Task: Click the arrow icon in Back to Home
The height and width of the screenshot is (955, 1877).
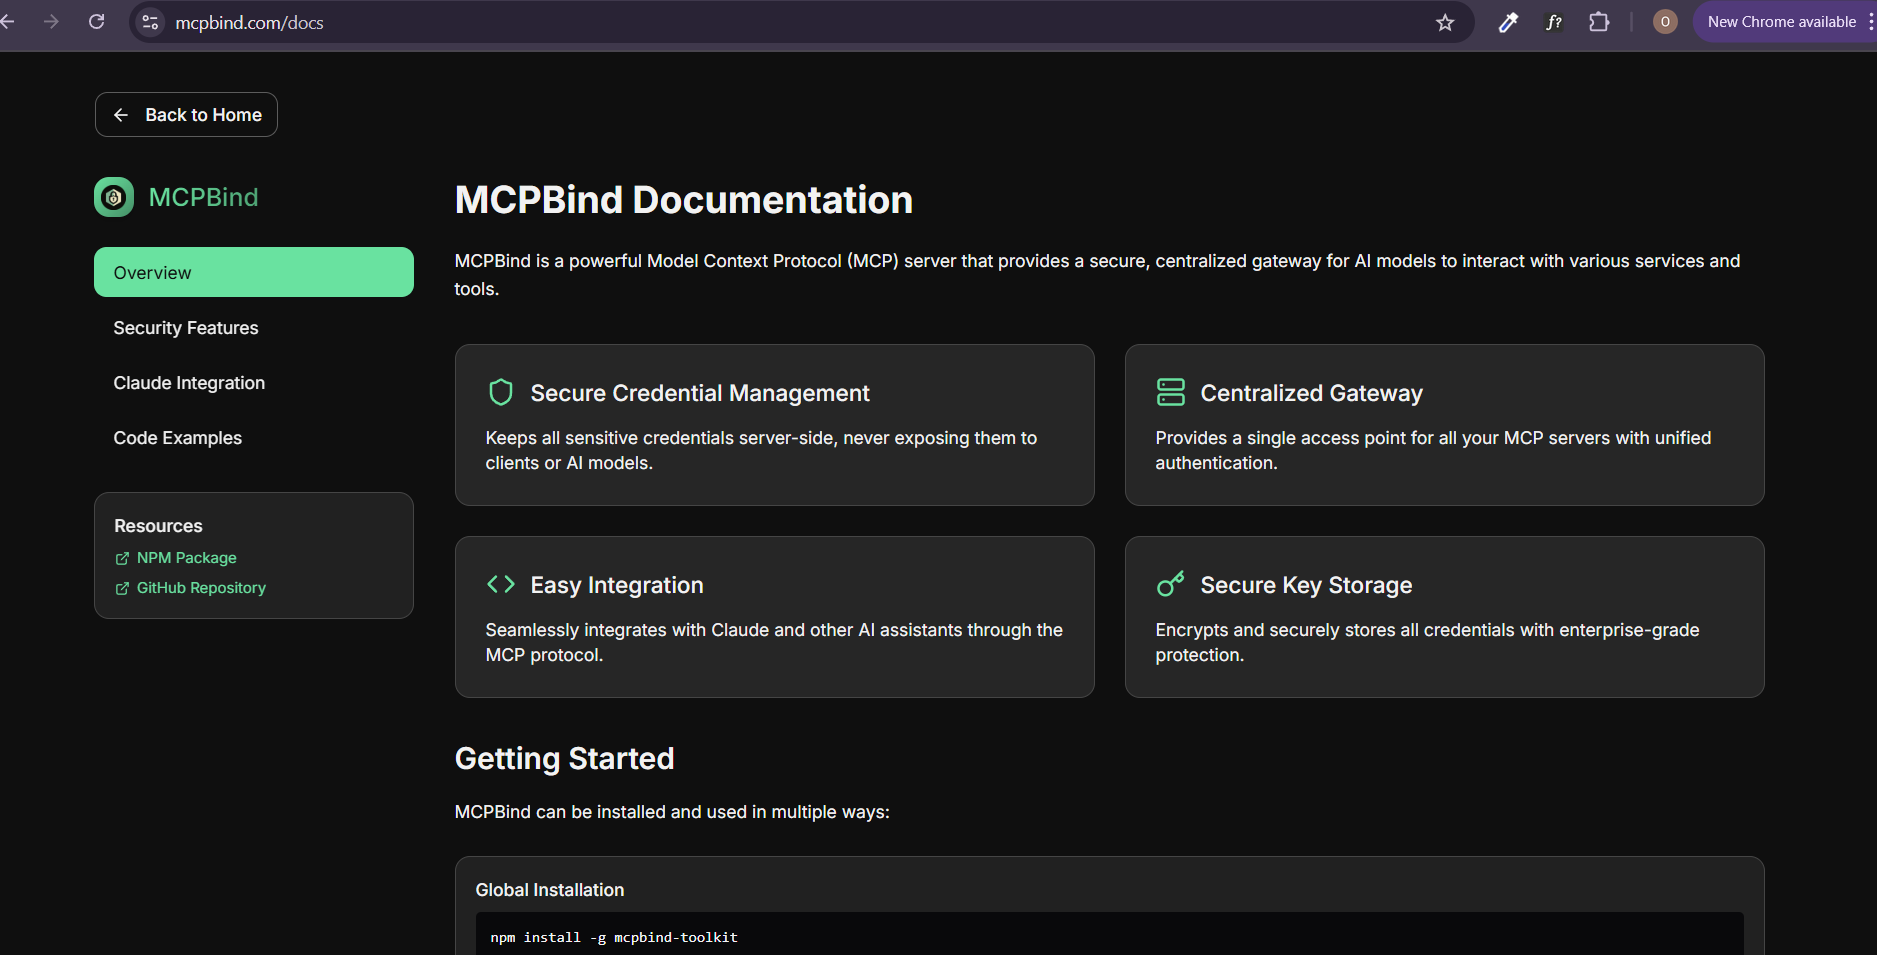Action: (121, 115)
